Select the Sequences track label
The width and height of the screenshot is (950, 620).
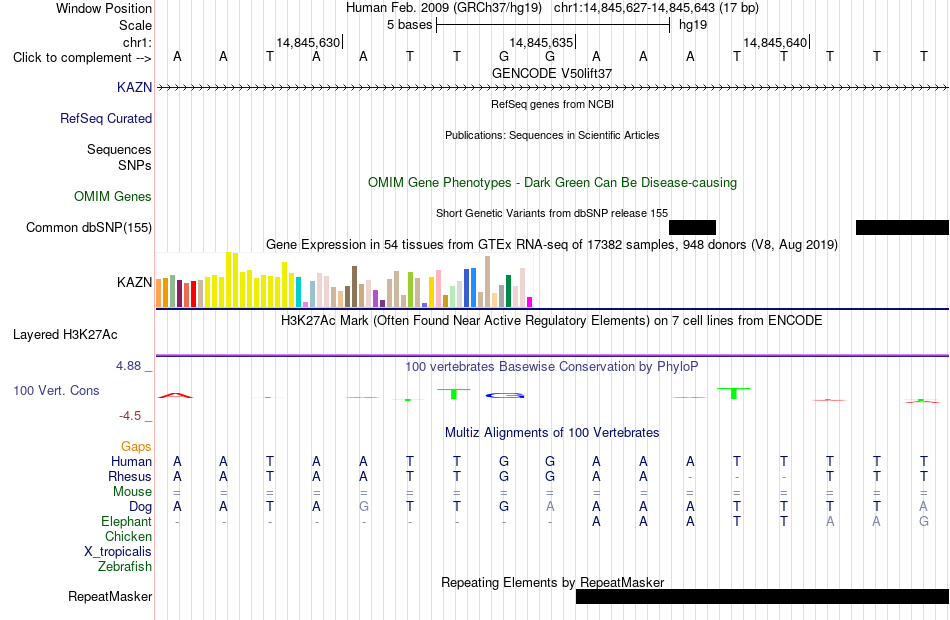[x=119, y=149]
